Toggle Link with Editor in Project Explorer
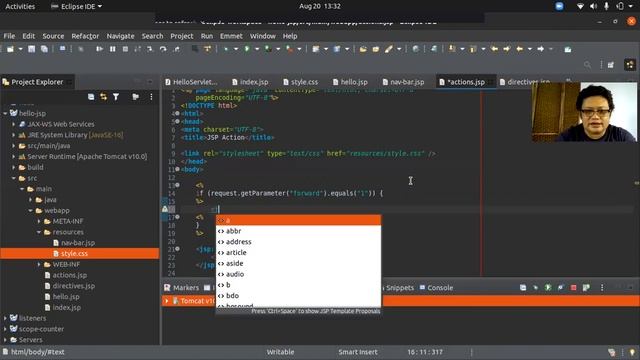The height and width of the screenshot is (360, 640). [x=104, y=97]
